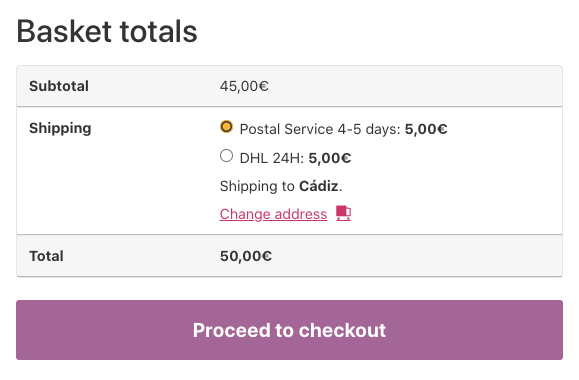Click the Total row label
The height and width of the screenshot is (380, 579).
click(x=46, y=256)
